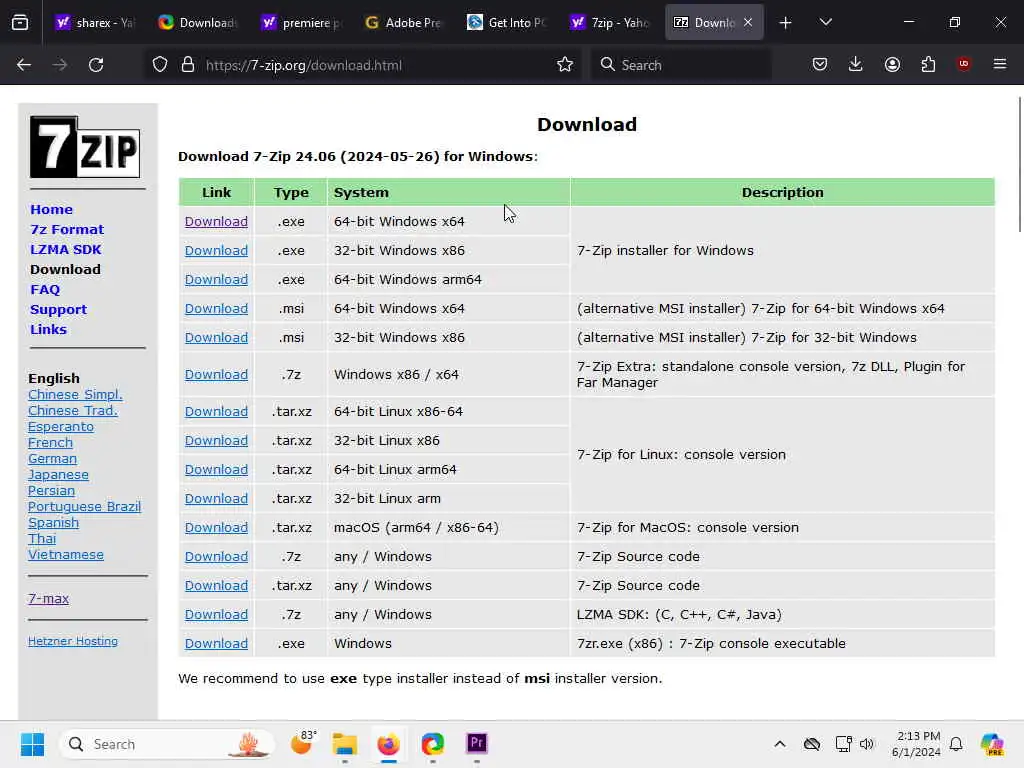Download the .exe for 64-bit Windows x64
The height and width of the screenshot is (768, 1024).
(x=216, y=221)
